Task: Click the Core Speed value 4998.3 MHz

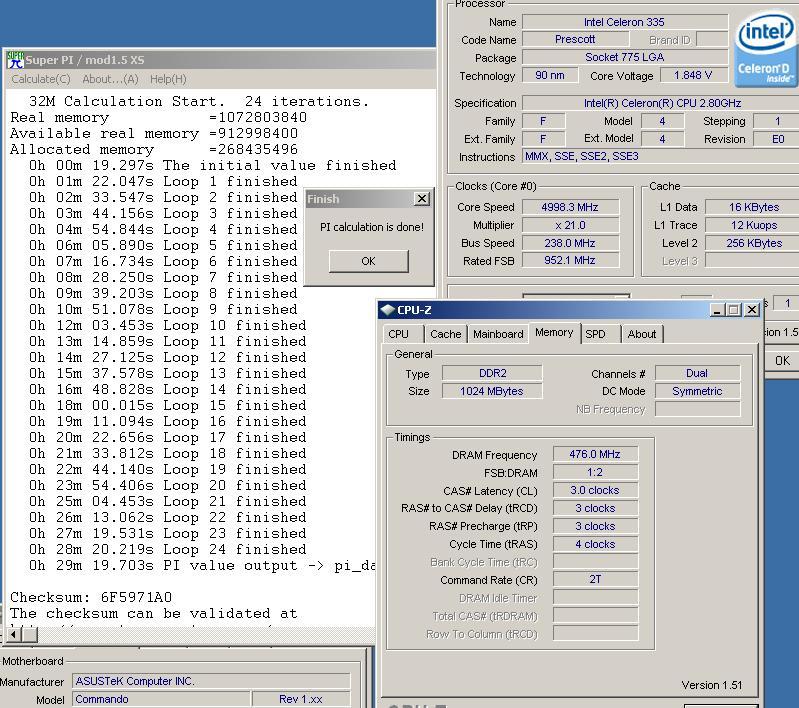Action: 570,207
